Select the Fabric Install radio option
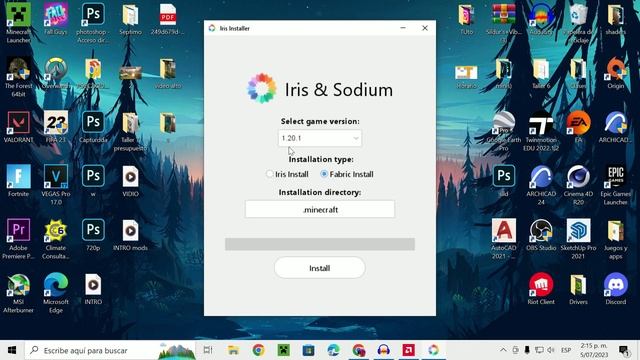Image resolution: width=640 pixels, height=360 pixels. click(347, 174)
